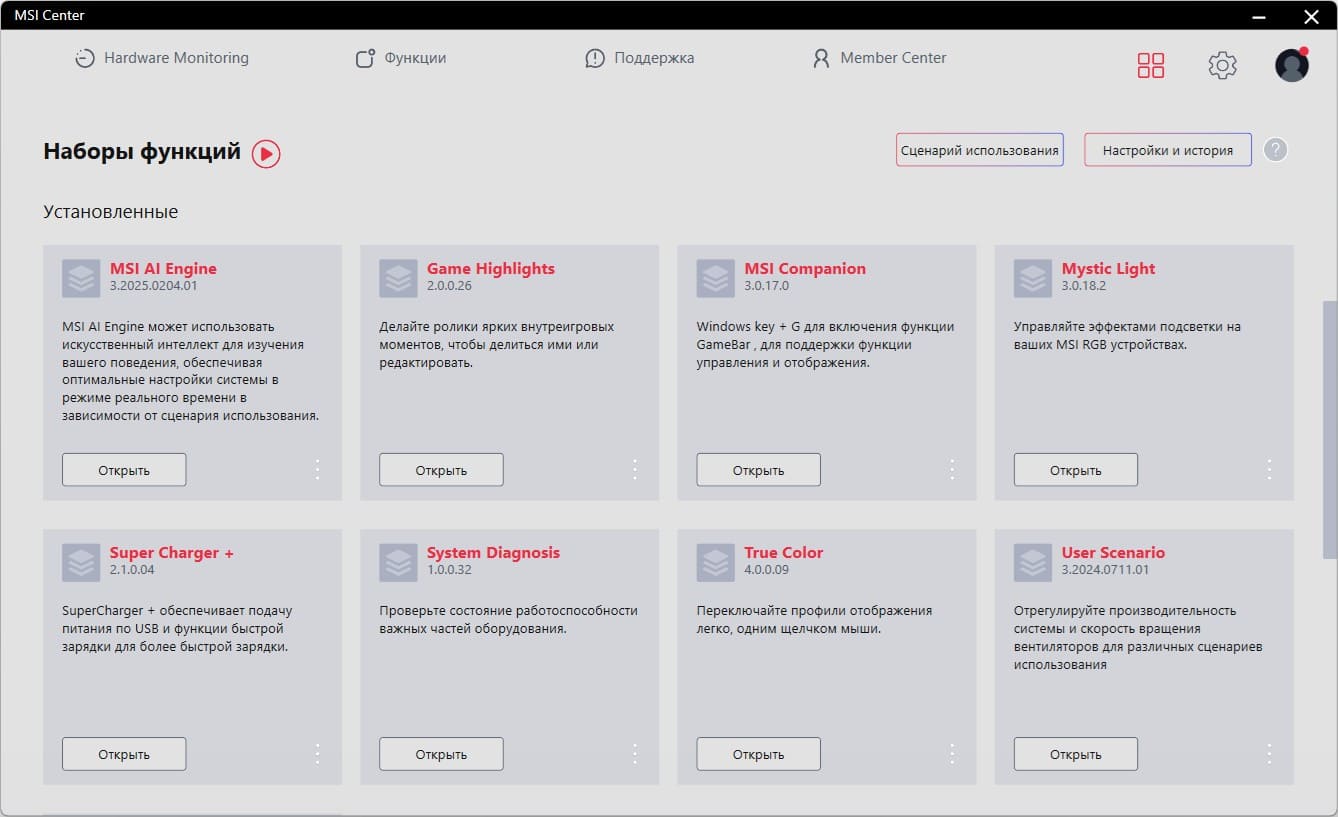Click the Super Charger + layers icon
The width and height of the screenshot is (1338, 817).
tap(81, 562)
